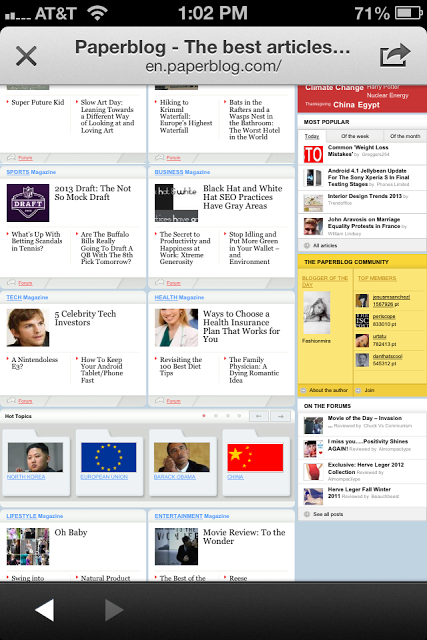427x640 pixels.
Task: Go forward with the right triangle
Action: [114, 610]
